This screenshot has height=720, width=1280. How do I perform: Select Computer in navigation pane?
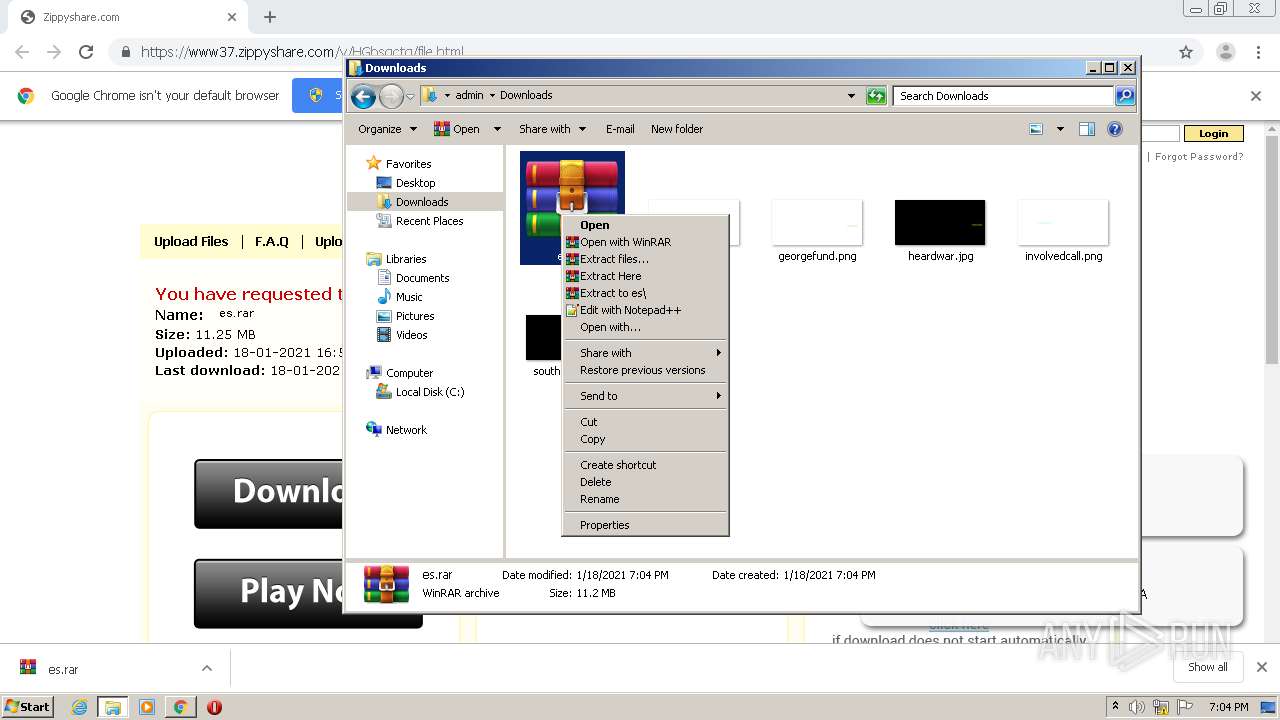tap(409, 373)
